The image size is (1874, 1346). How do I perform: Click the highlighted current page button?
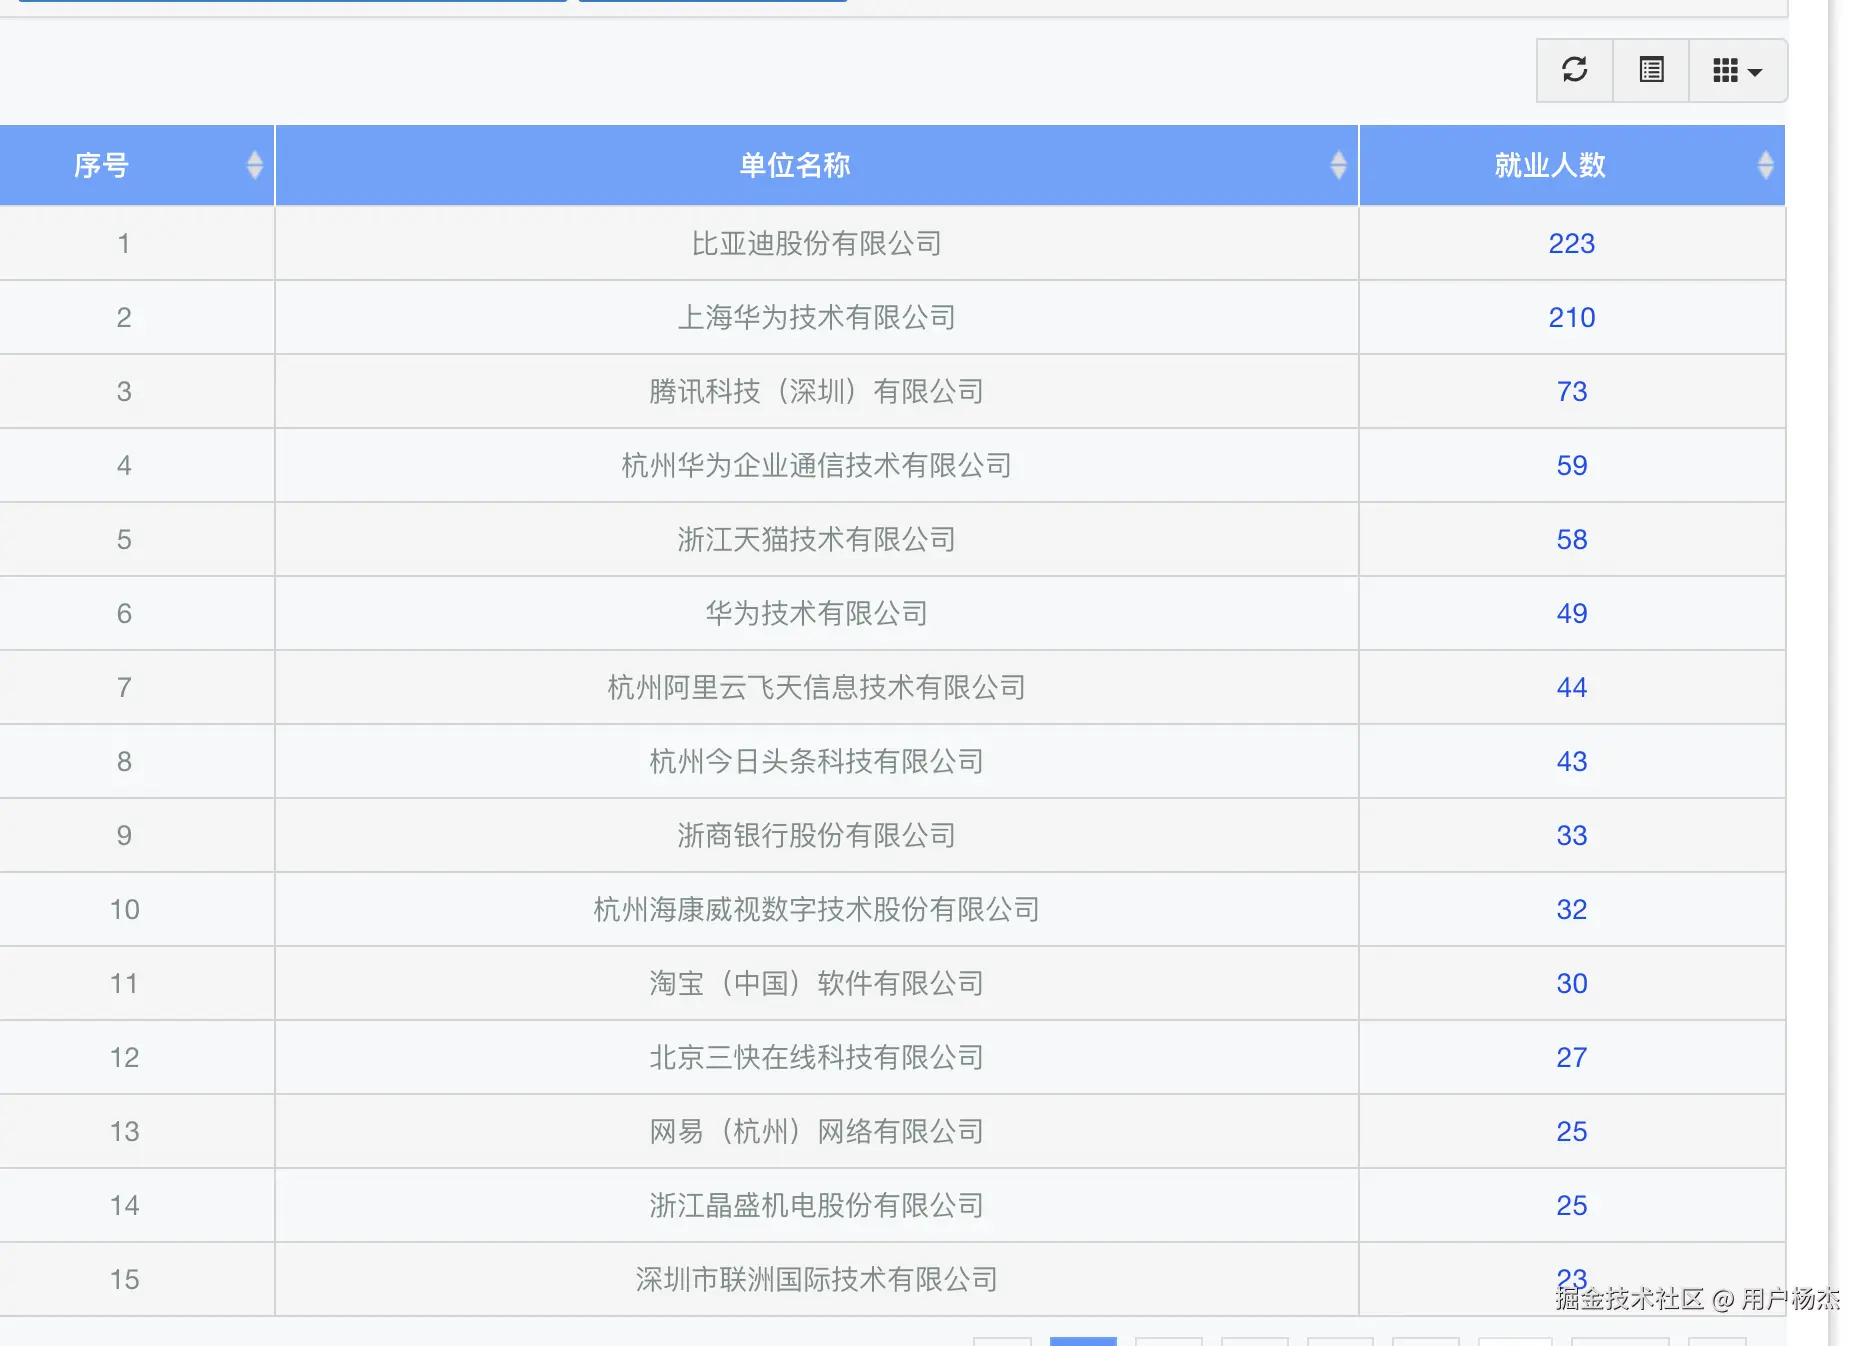point(1083,1340)
